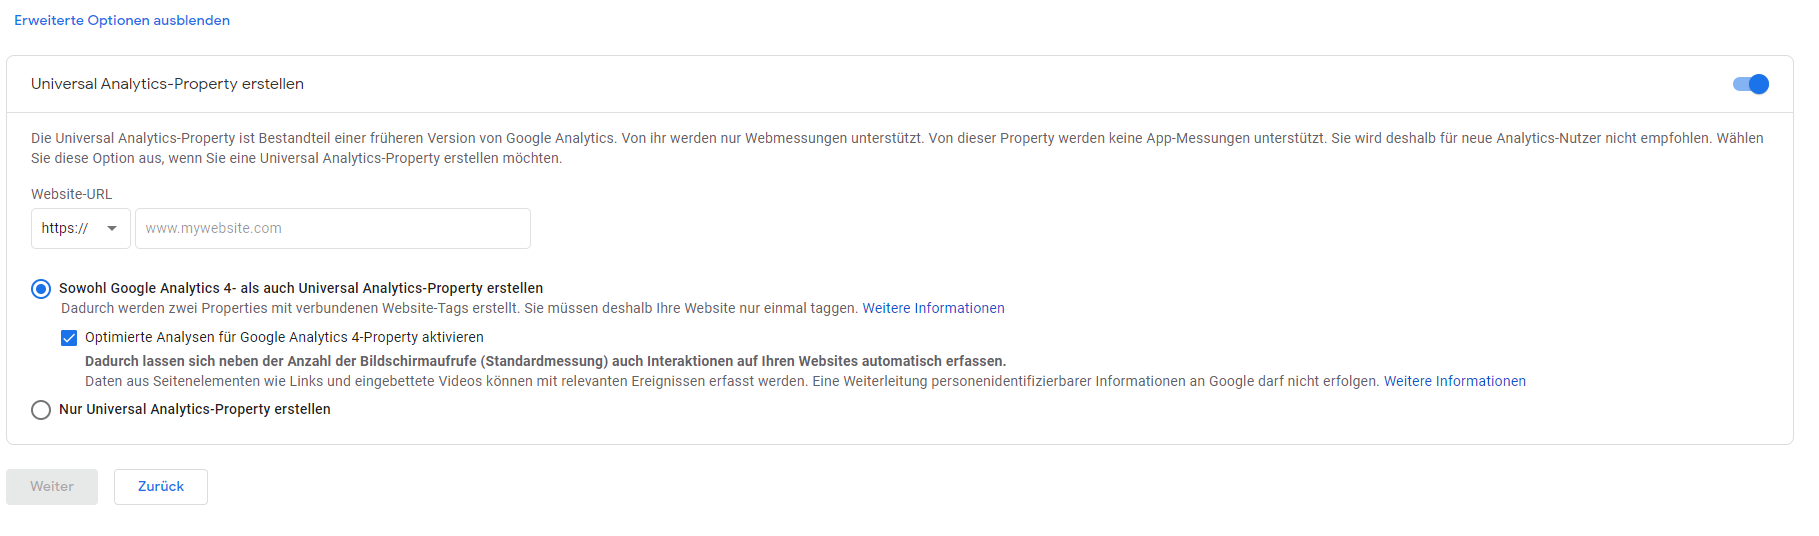Screen dimensions: 1819x536
Task: Toggle Universal Analytics-Property erstellen switch
Action: click(1750, 84)
